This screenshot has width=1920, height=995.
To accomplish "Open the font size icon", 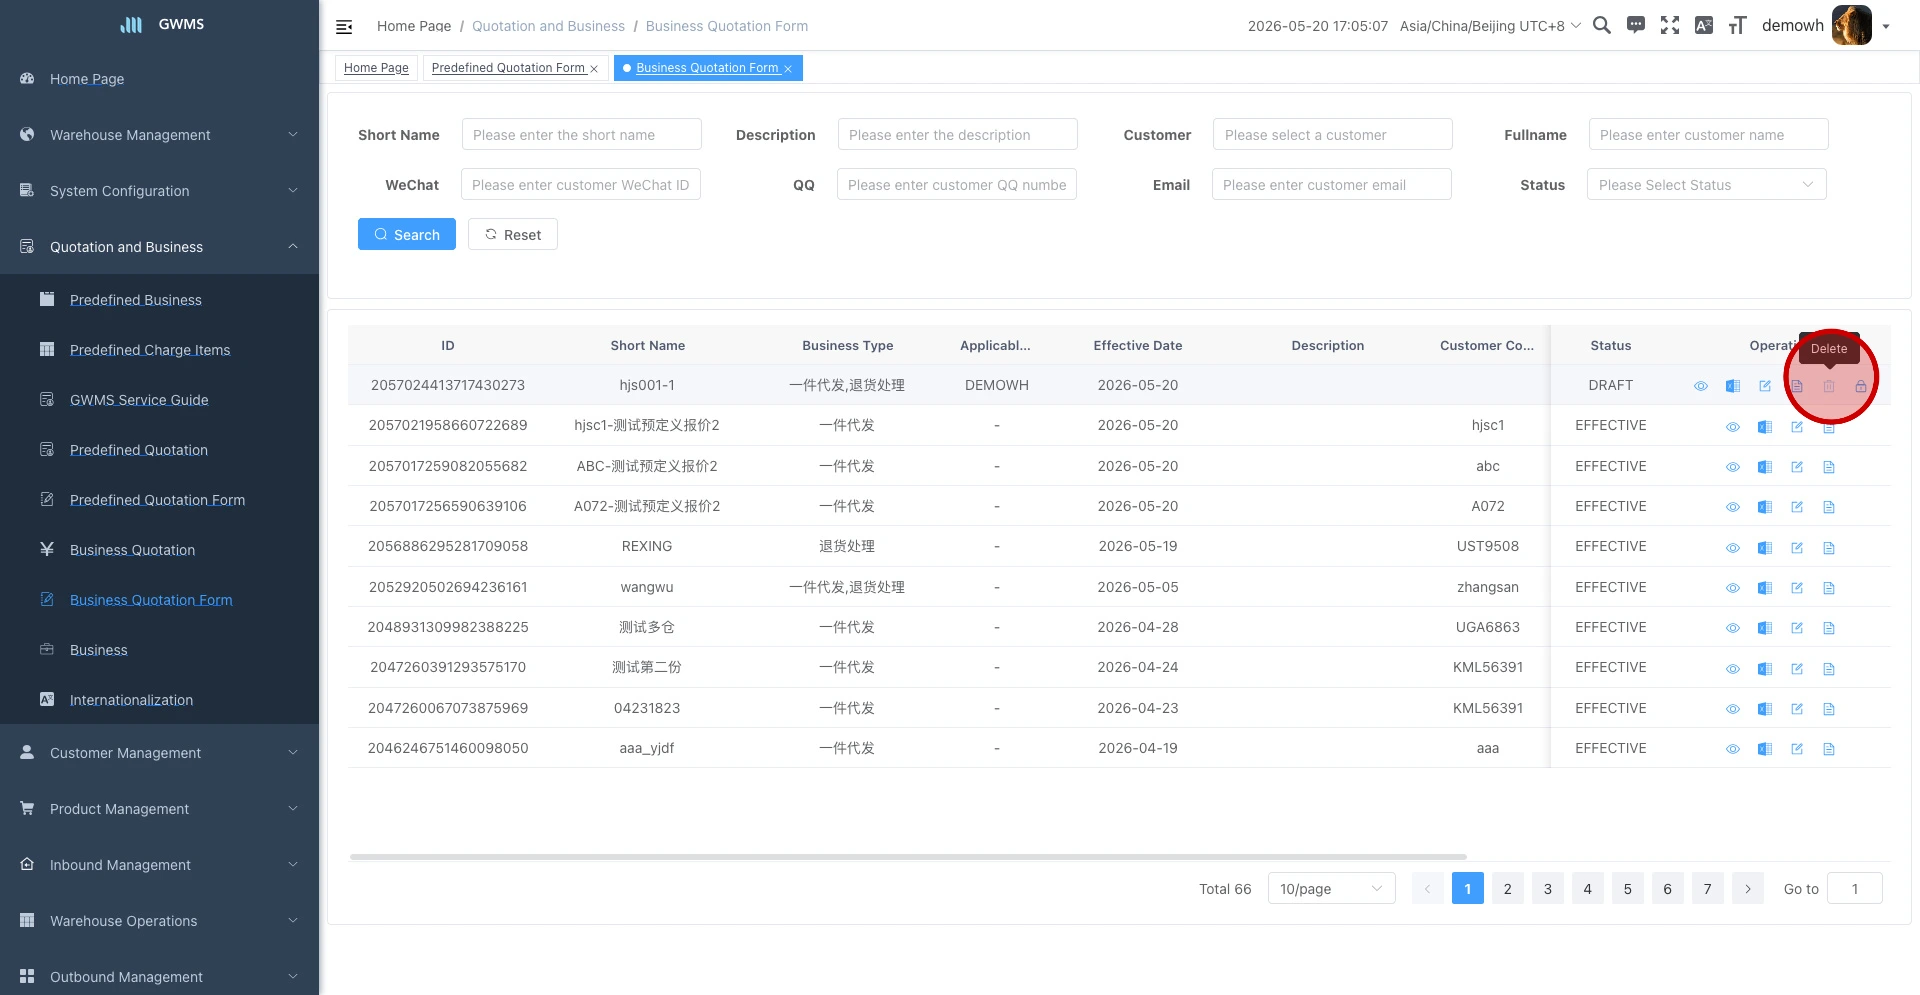I will pyautogui.click(x=1738, y=26).
